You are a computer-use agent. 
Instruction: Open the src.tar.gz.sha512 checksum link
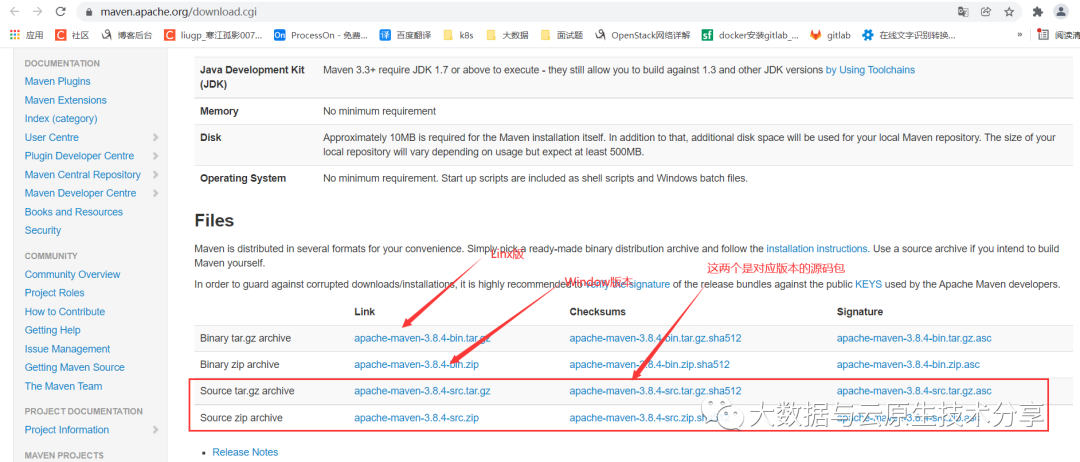(x=655, y=390)
